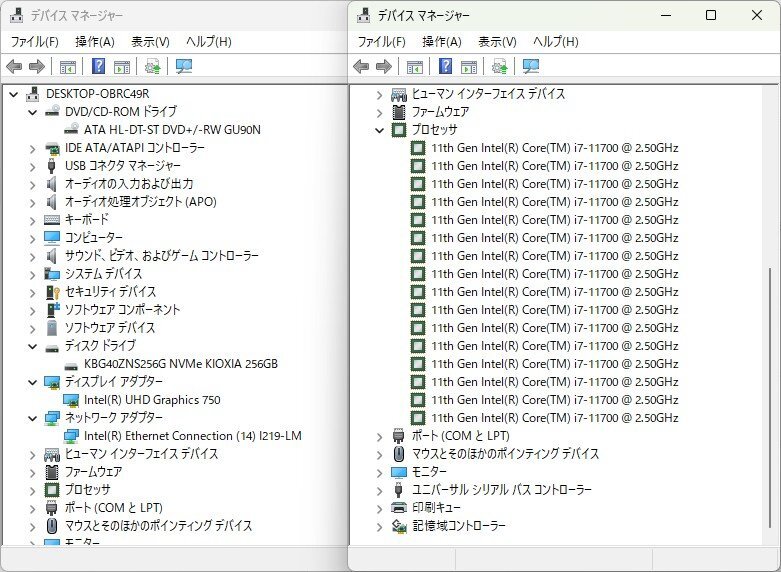The height and width of the screenshot is (572, 781).
Task: Click Scan for hardware changes icon in right window
Action: (531, 66)
